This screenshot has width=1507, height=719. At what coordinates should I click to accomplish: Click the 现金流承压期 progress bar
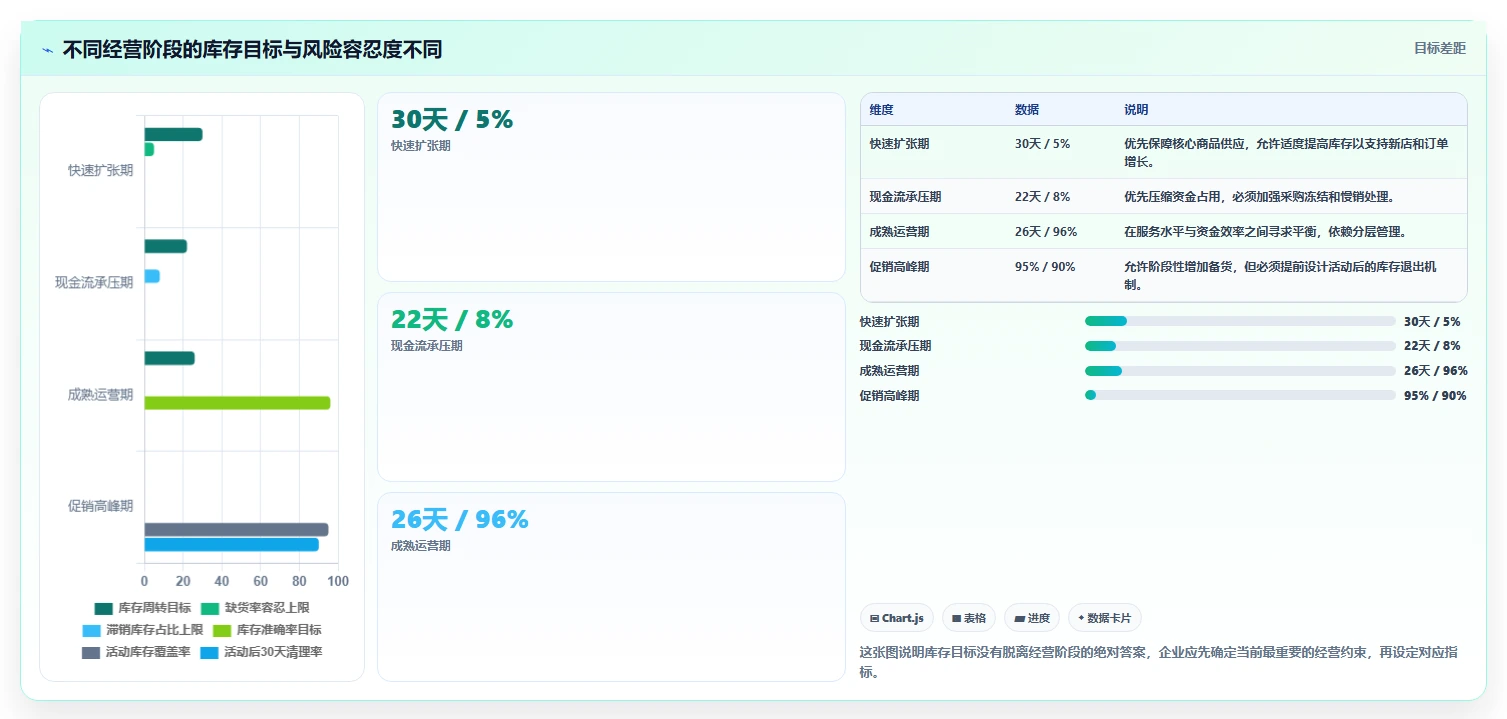(1240, 346)
